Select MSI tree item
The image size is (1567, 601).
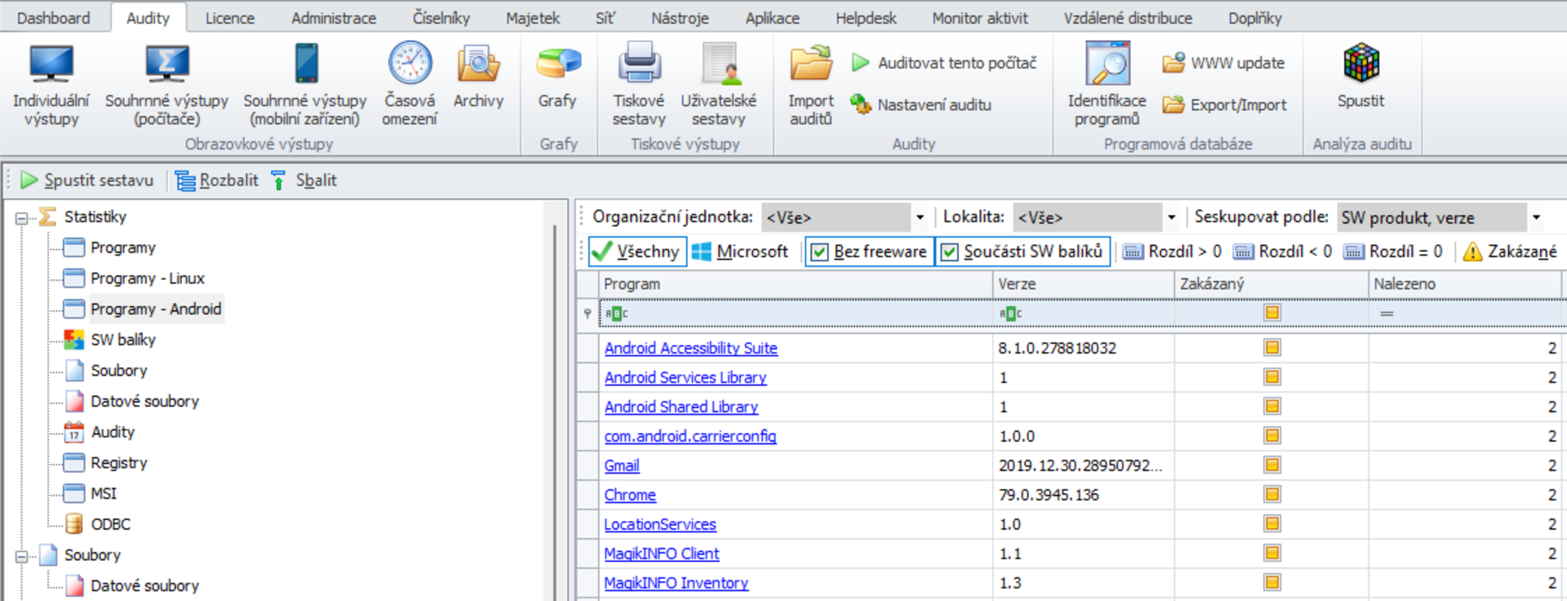[104, 495]
